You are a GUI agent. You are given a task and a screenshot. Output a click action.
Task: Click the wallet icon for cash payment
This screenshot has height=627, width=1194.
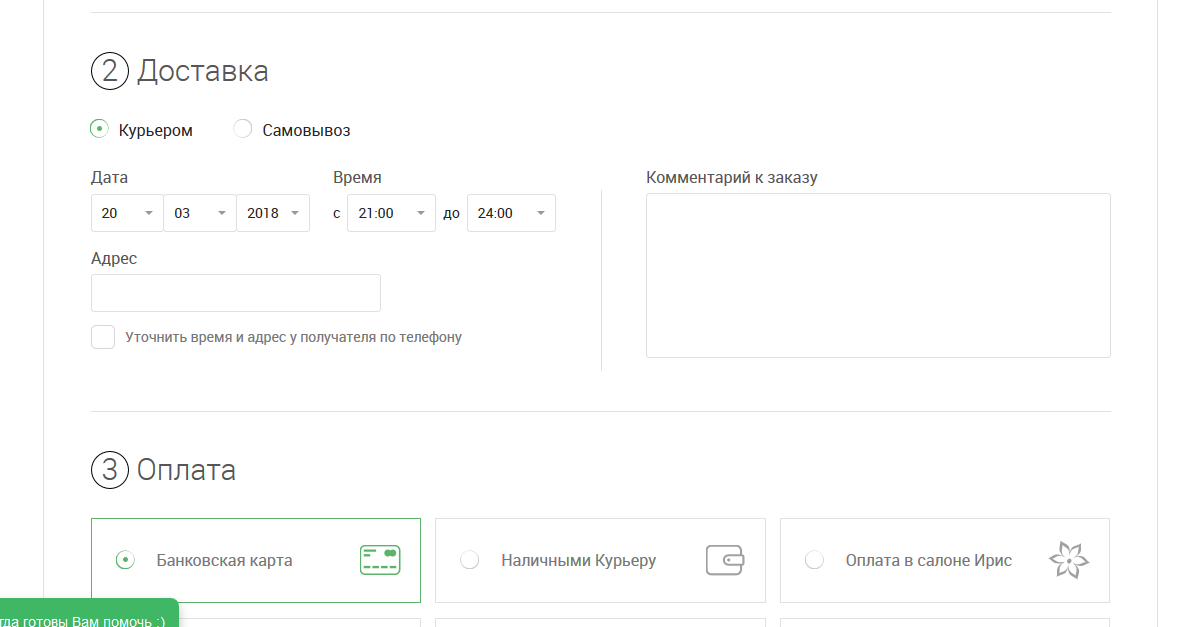click(725, 560)
